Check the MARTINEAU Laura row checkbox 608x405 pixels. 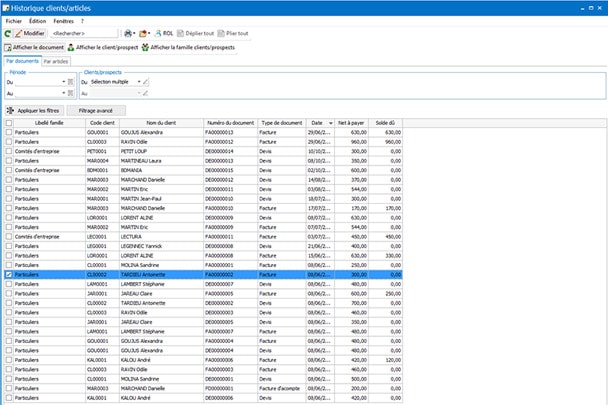pyautogui.click(x=9, y=161)
